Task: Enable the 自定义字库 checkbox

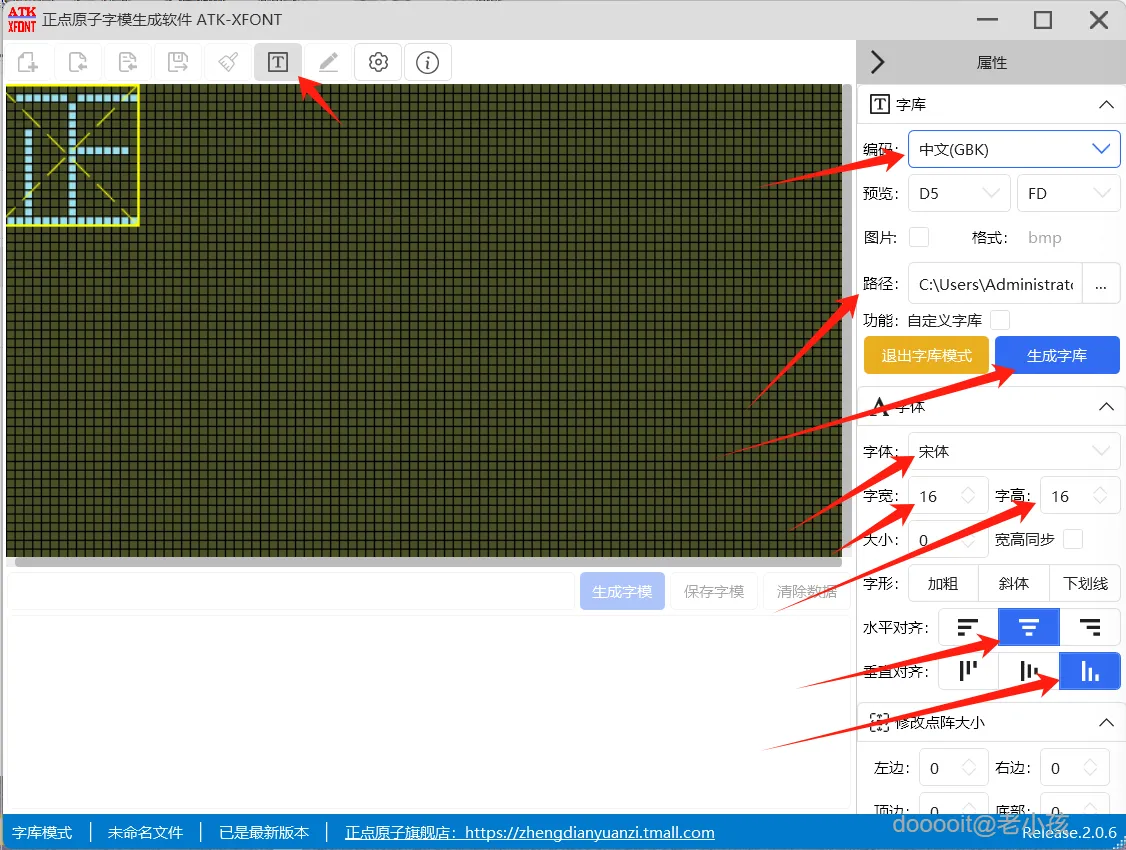Action: 1000,319
